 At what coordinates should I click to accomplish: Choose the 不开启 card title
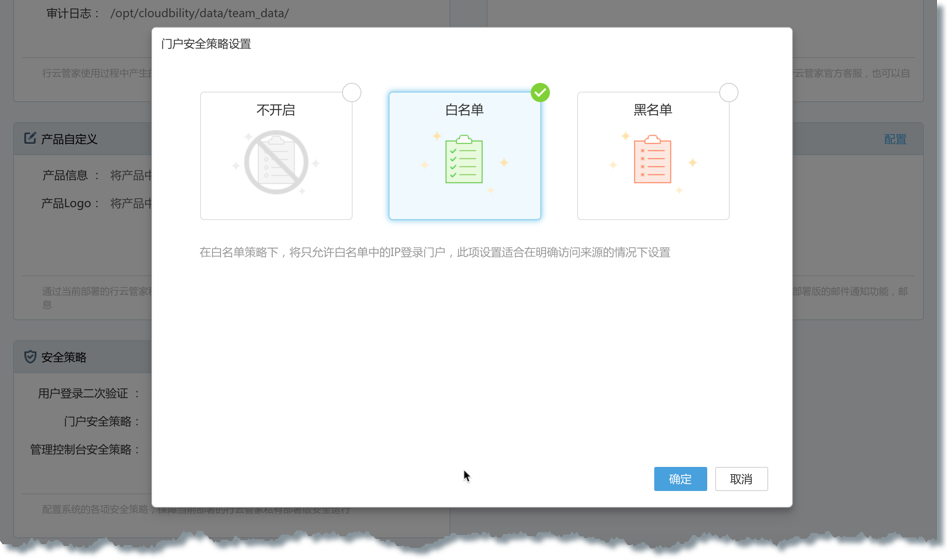(276, 110)
